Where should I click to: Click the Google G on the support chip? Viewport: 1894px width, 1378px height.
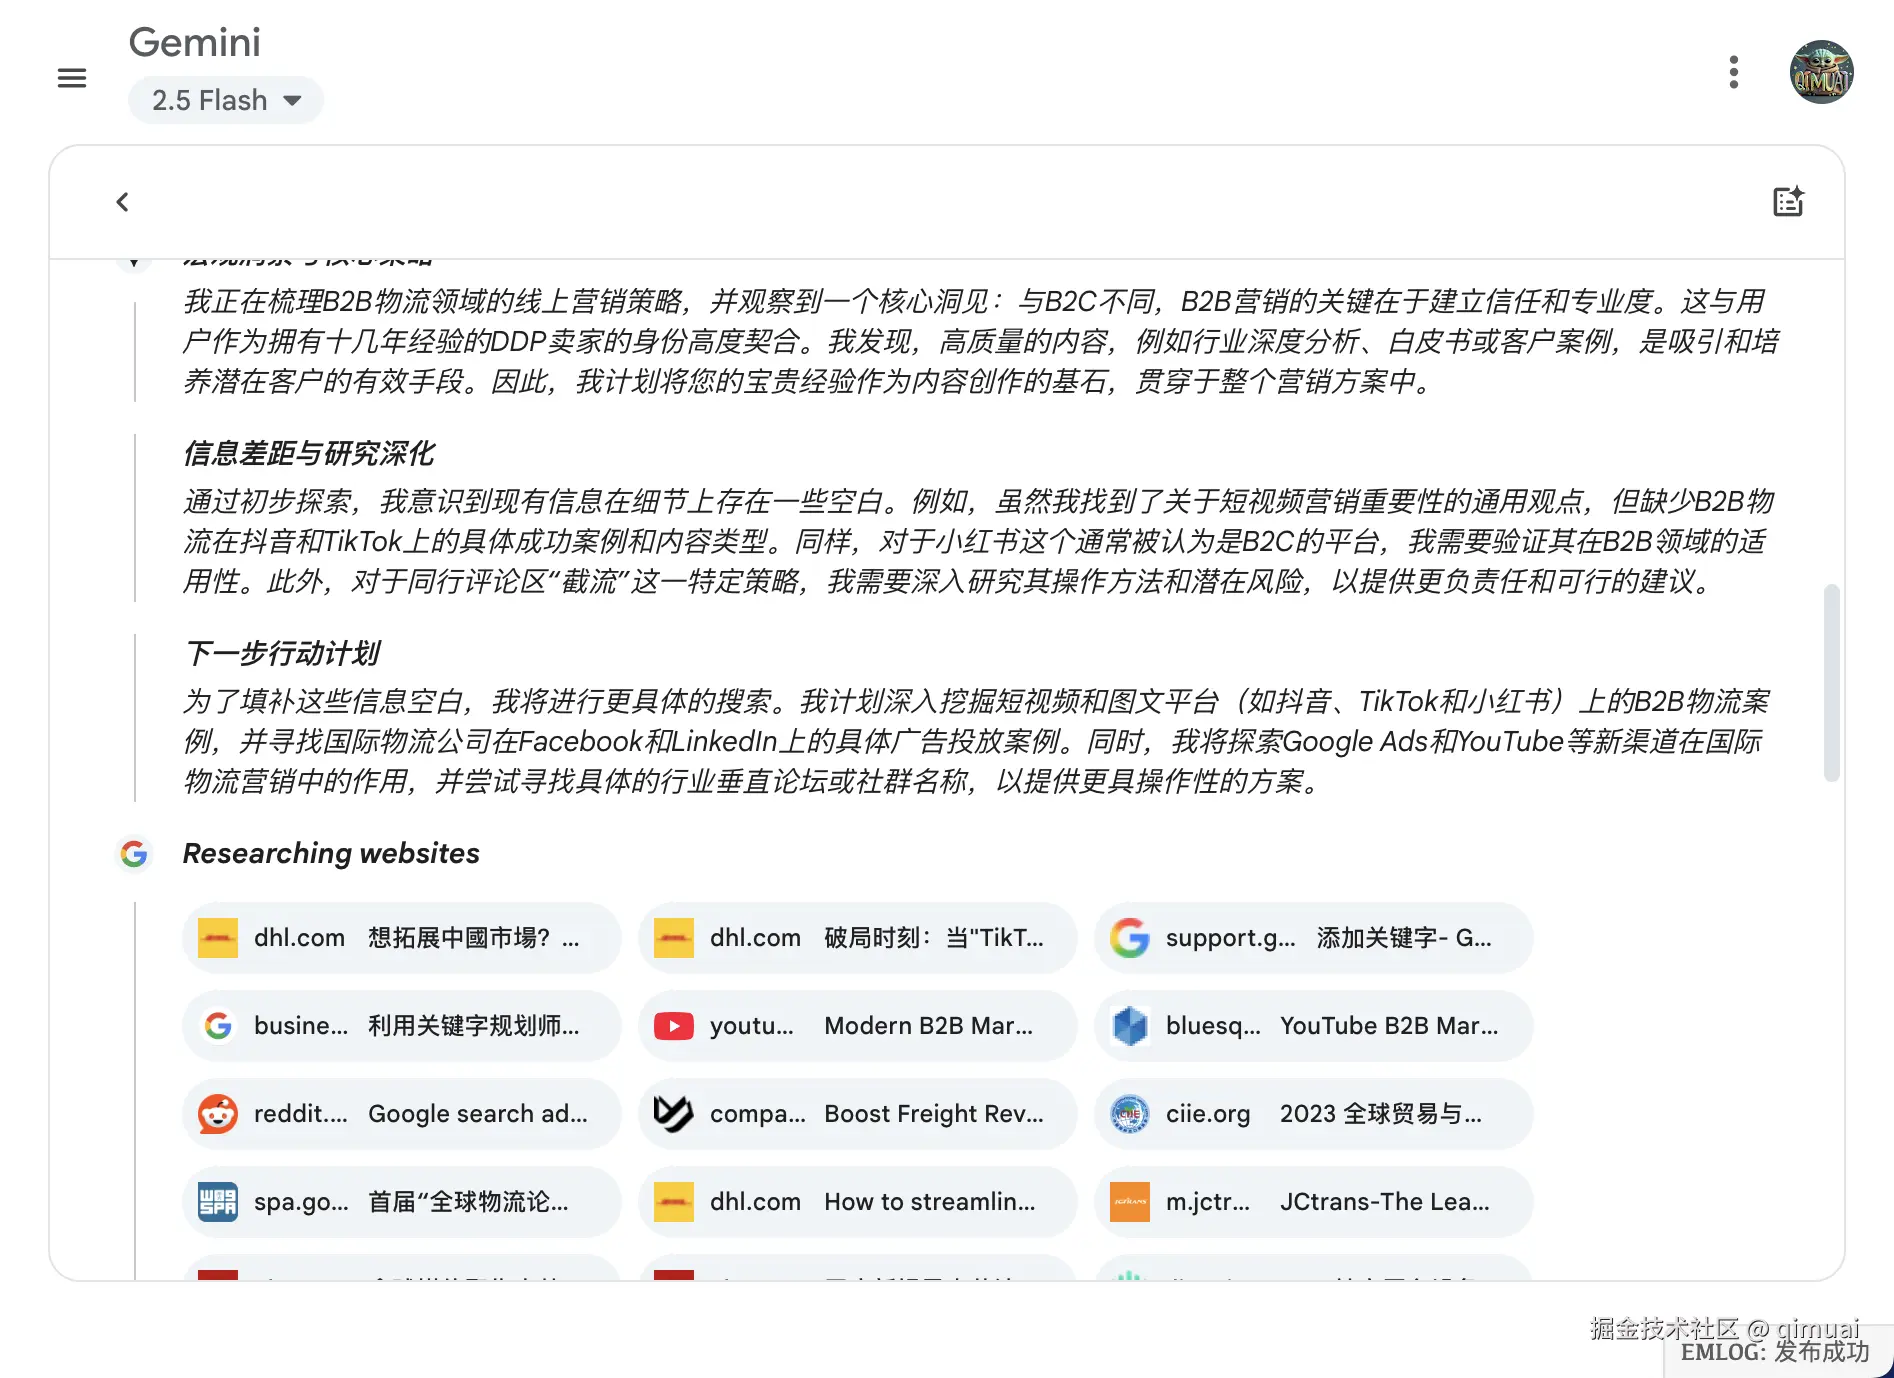pos(1130,938)
